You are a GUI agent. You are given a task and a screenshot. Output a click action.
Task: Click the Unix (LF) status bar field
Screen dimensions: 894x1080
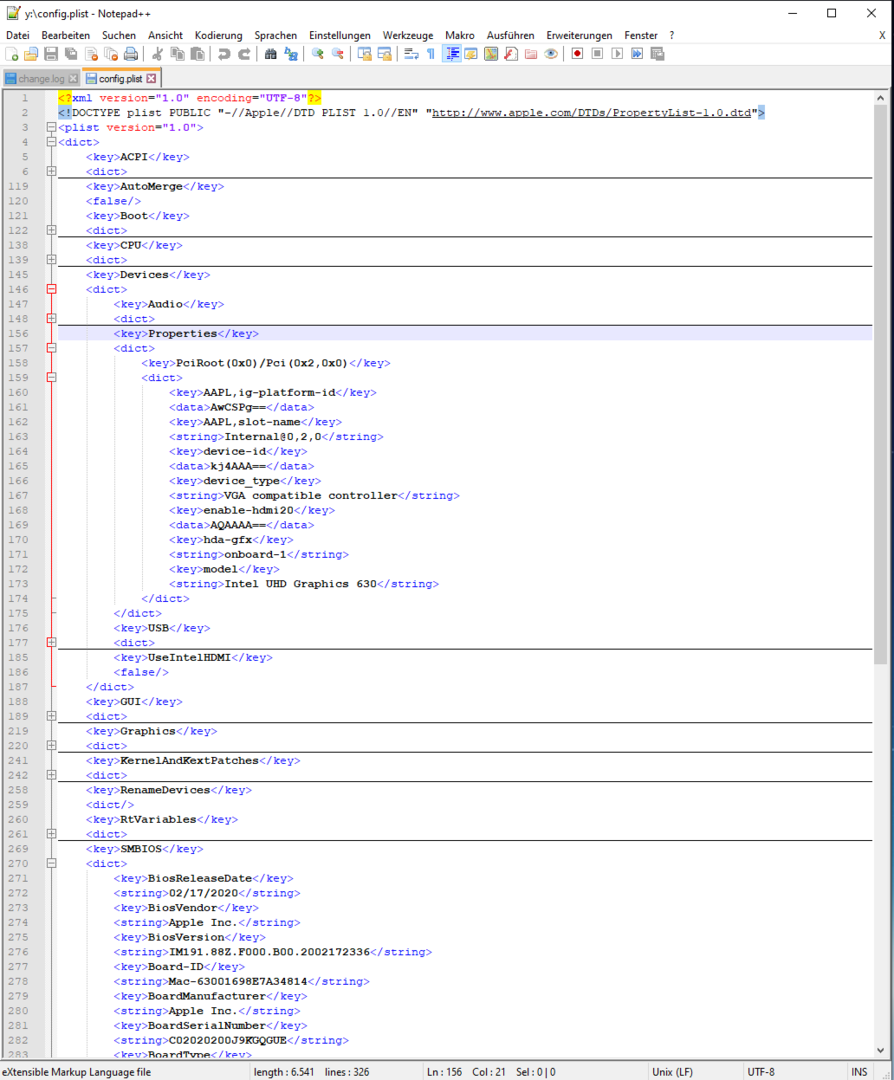click(x=672, y=1072)
